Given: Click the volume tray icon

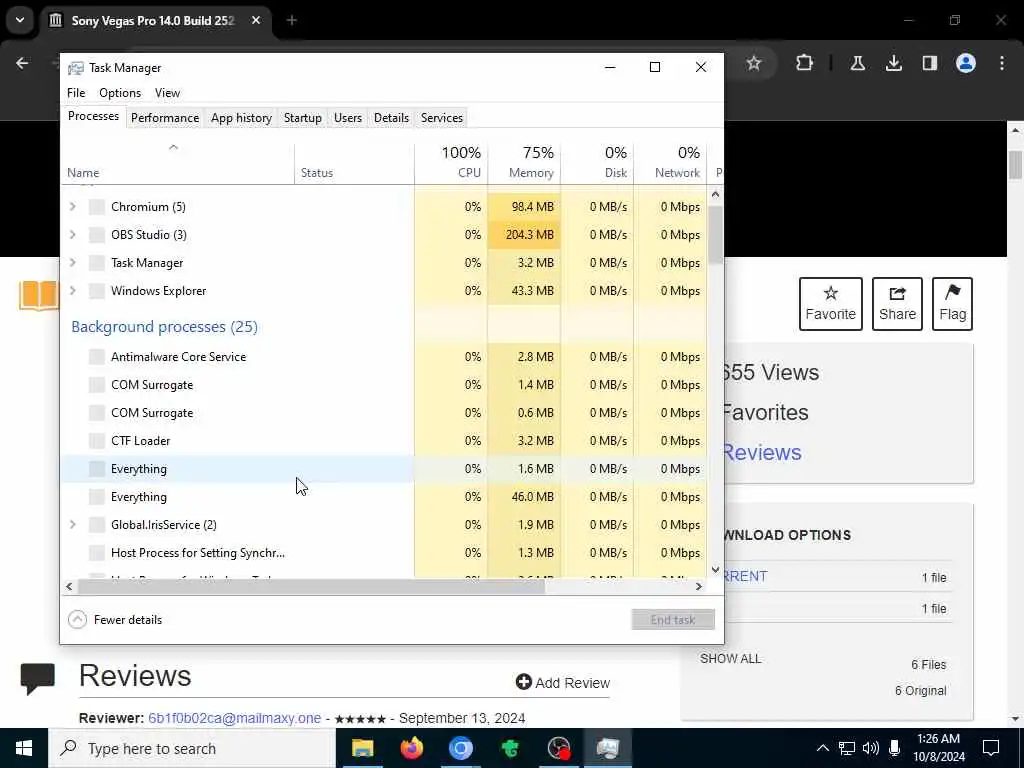Looking at the screenshot, I should (871, 748).
